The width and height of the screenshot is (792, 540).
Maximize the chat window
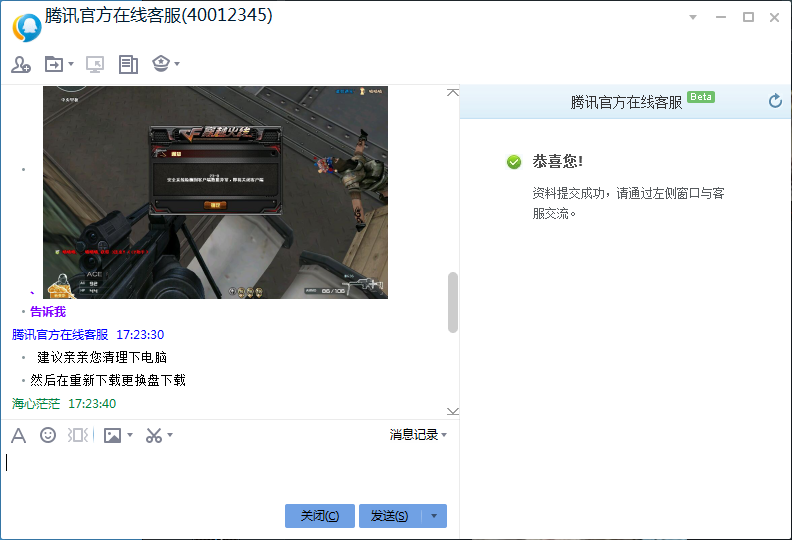748,17
